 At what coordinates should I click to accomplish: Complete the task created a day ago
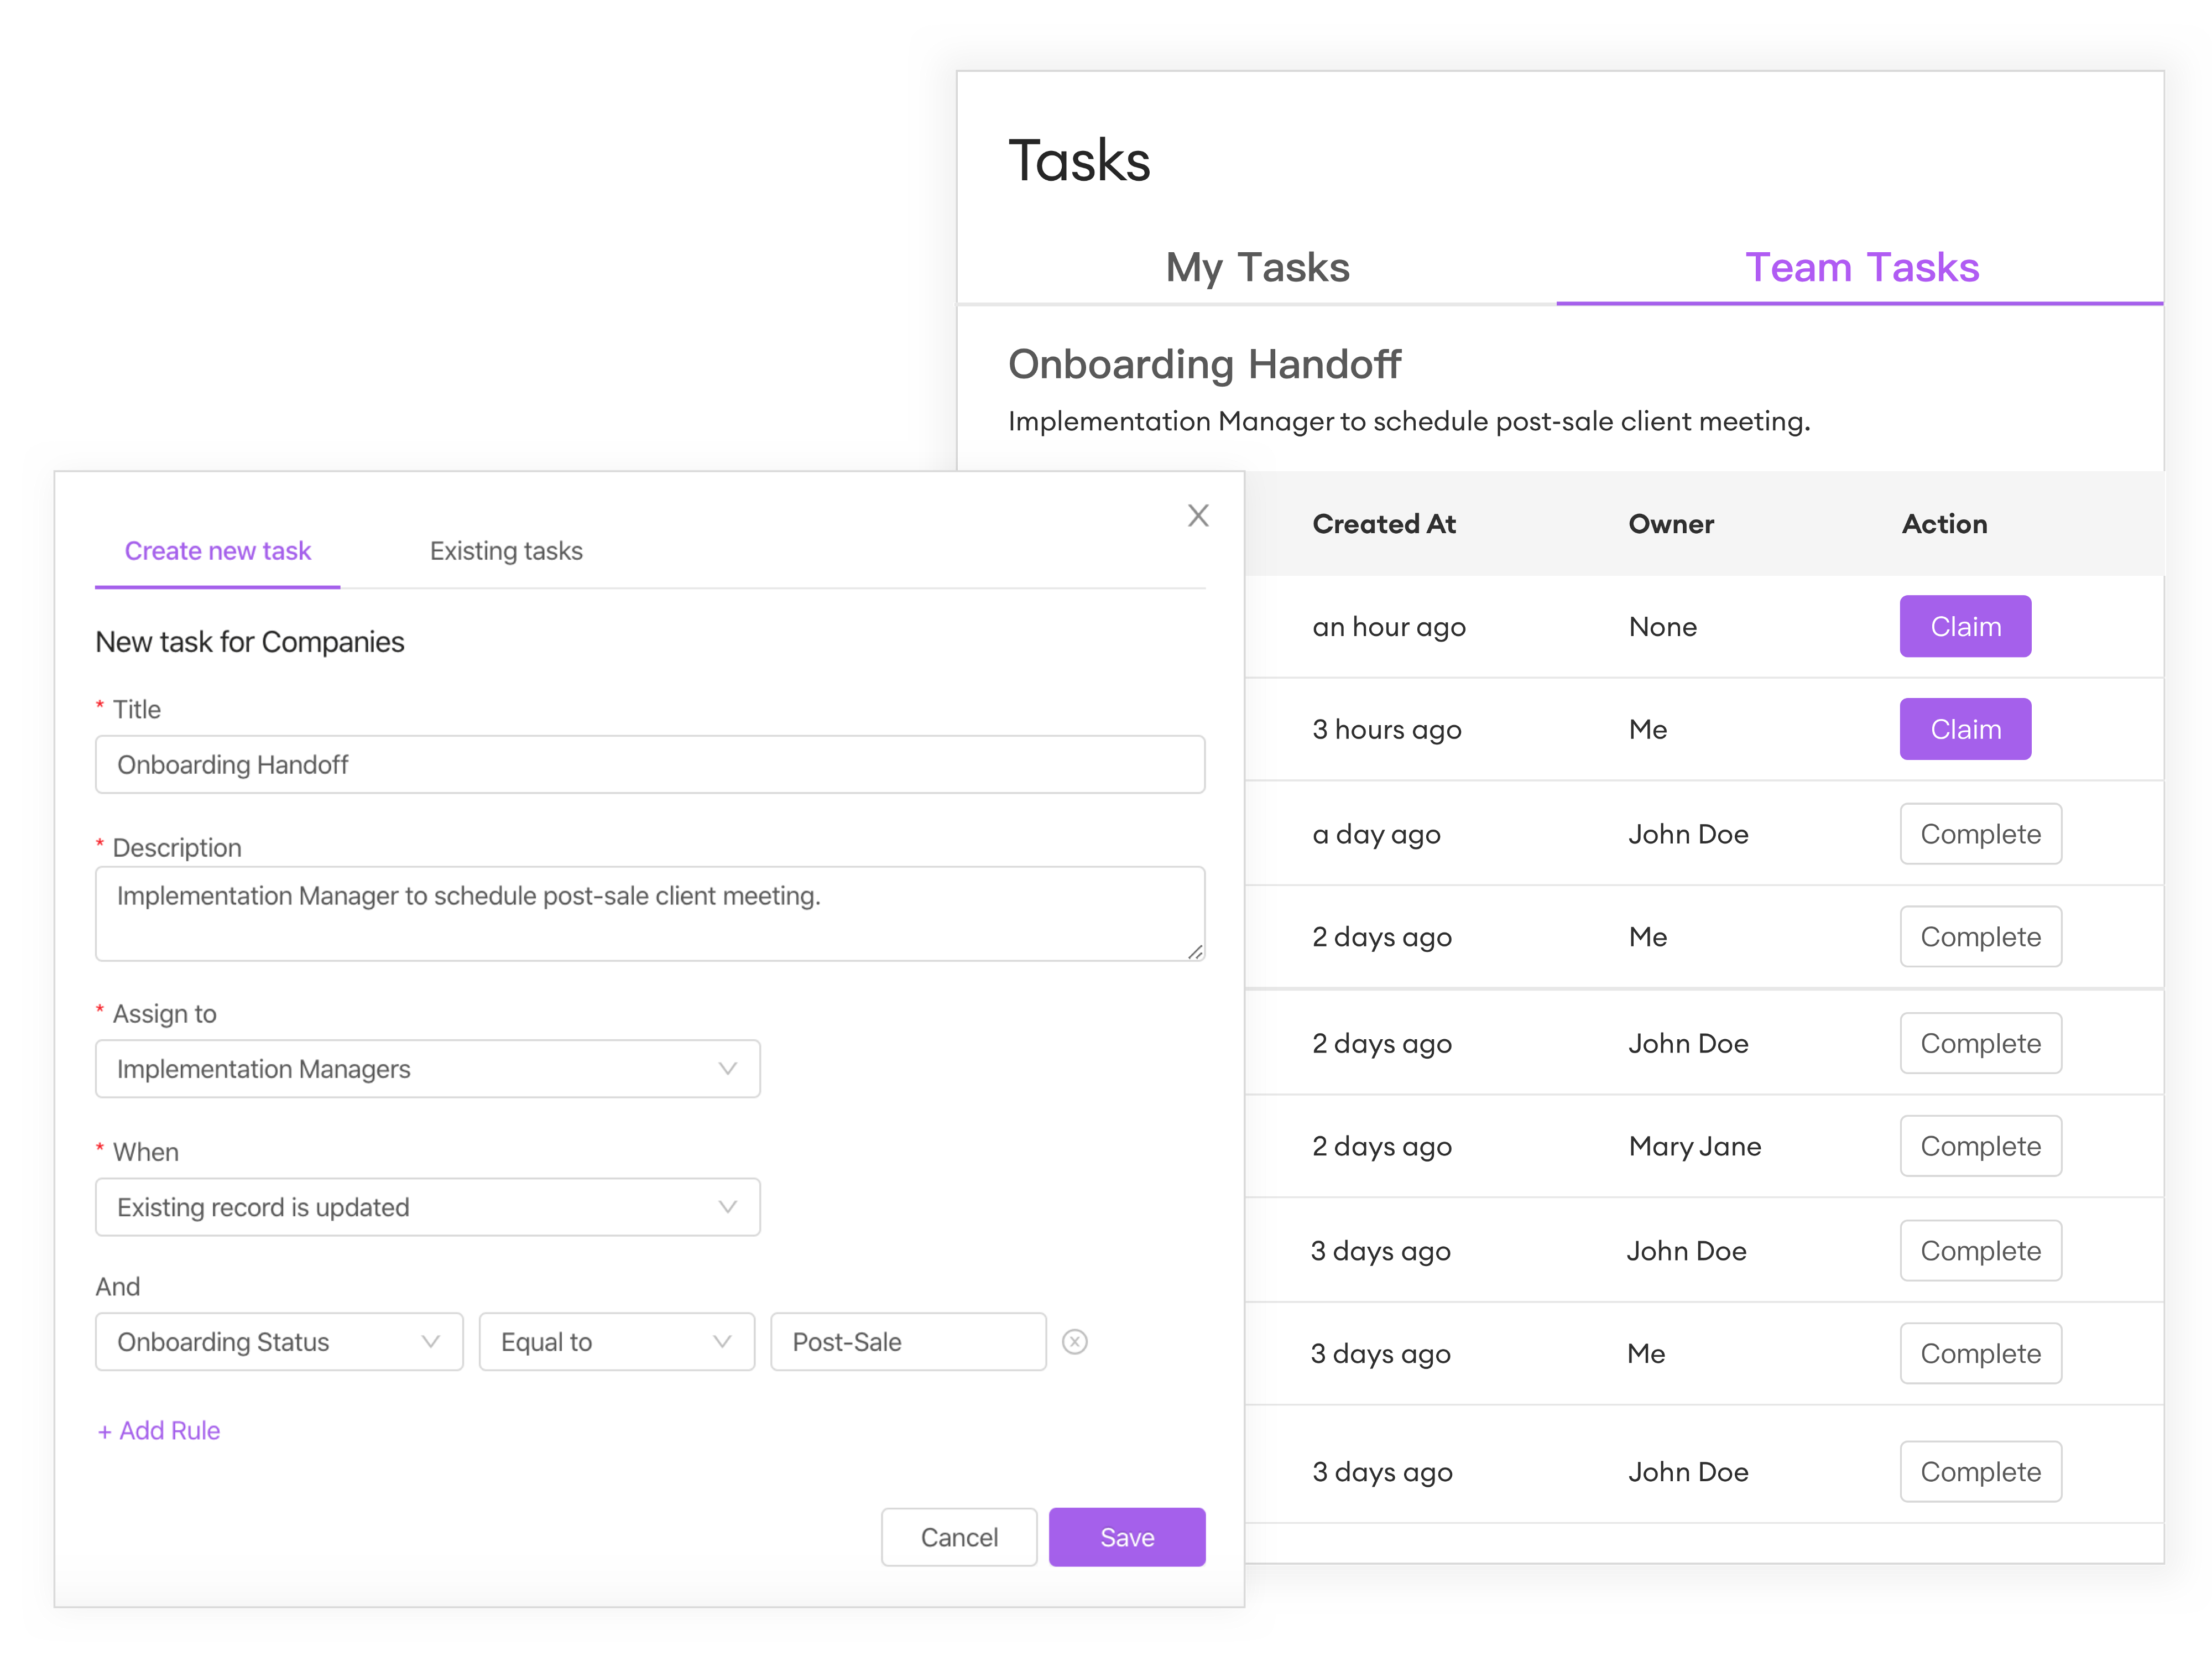click(x=1980, y=834)
